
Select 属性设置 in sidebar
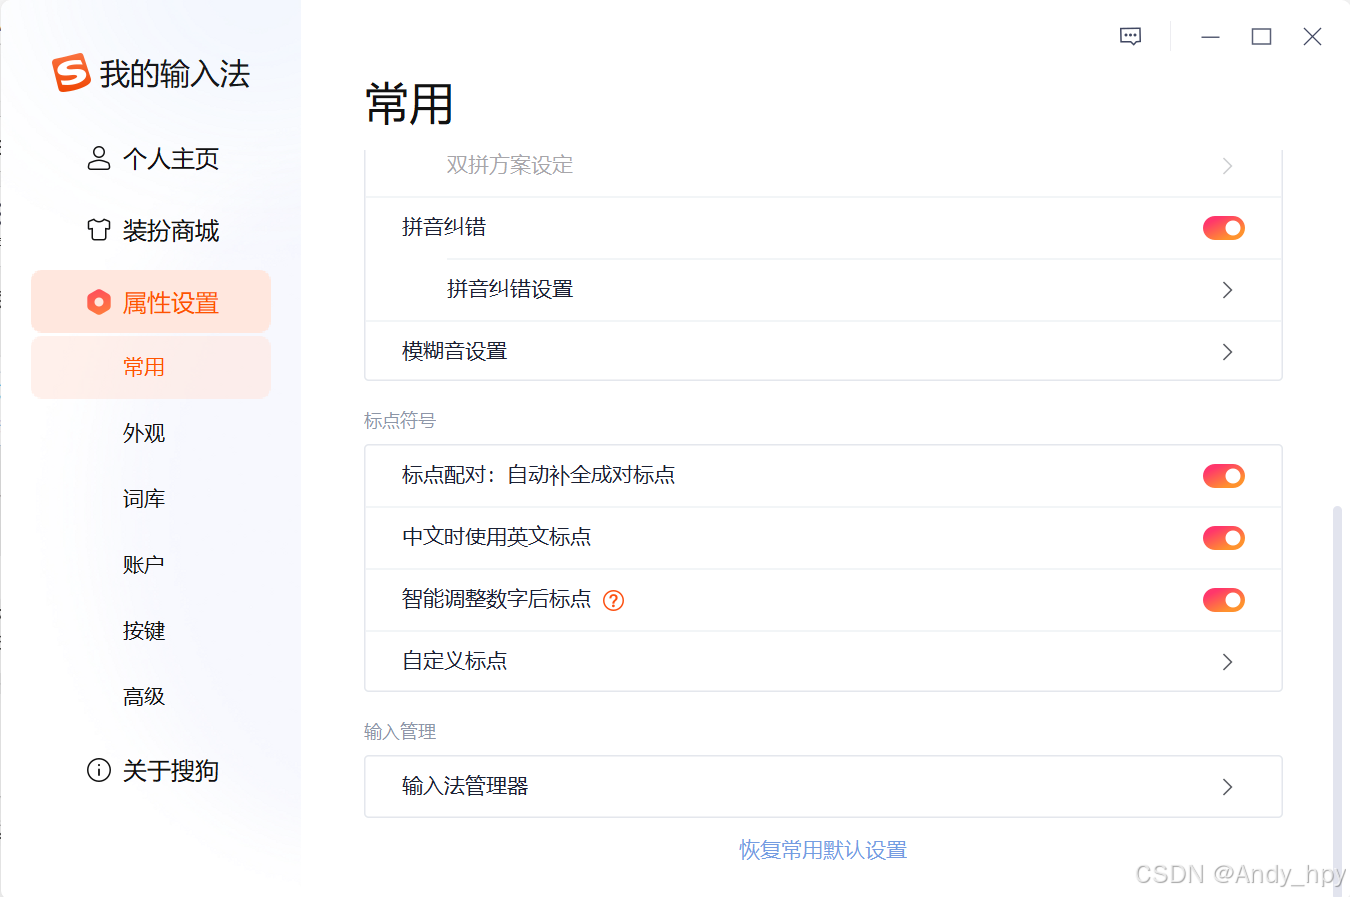pyautogui.click(x=151, y=301)
